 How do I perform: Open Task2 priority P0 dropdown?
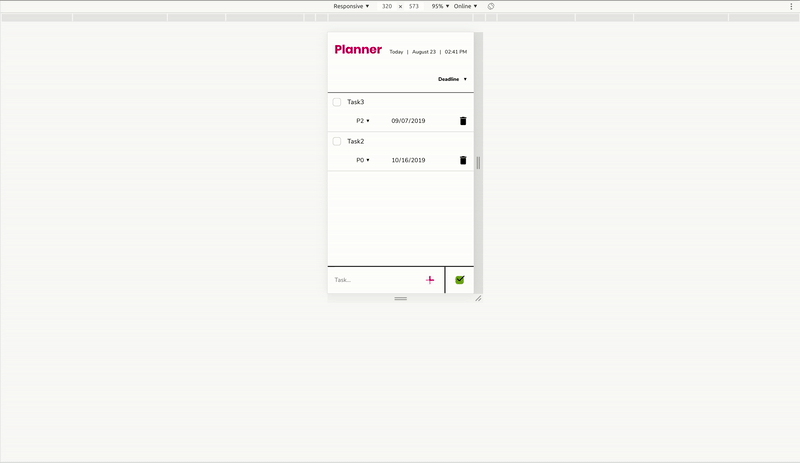(x=363, y=160)
